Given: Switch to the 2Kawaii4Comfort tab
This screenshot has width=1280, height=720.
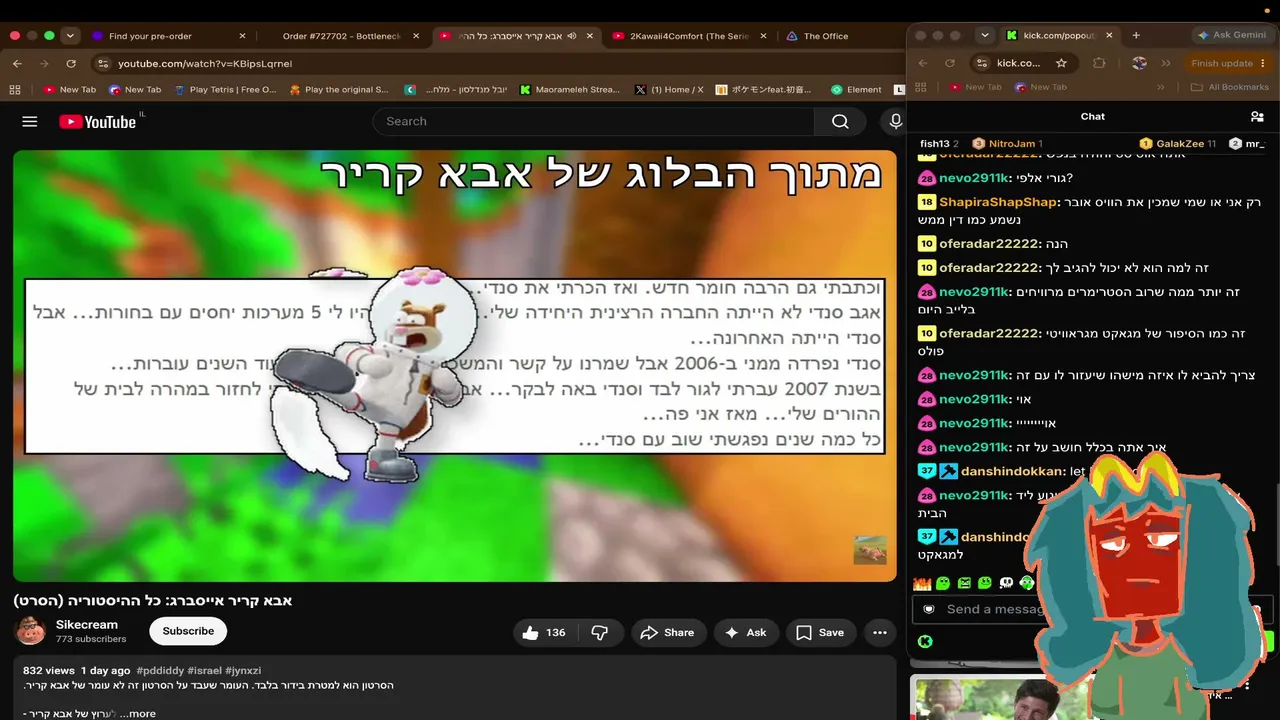Looking at the screenshot, I should pos(690,36).
